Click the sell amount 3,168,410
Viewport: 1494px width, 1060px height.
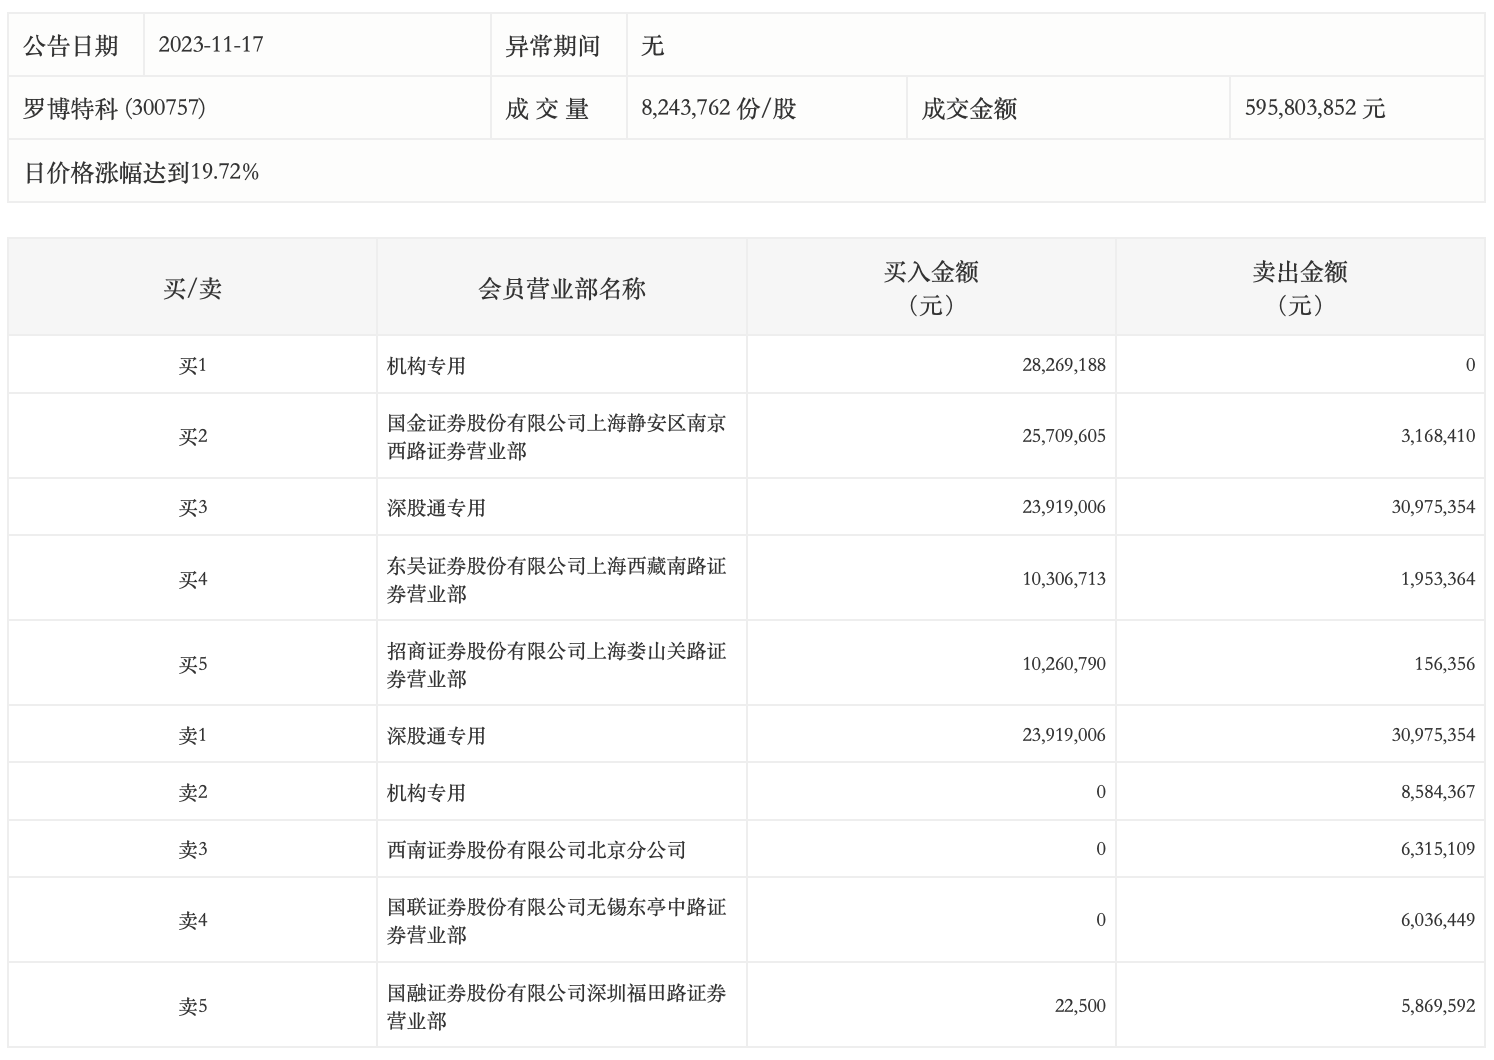pyautogui.click(x=1437, y=436)
